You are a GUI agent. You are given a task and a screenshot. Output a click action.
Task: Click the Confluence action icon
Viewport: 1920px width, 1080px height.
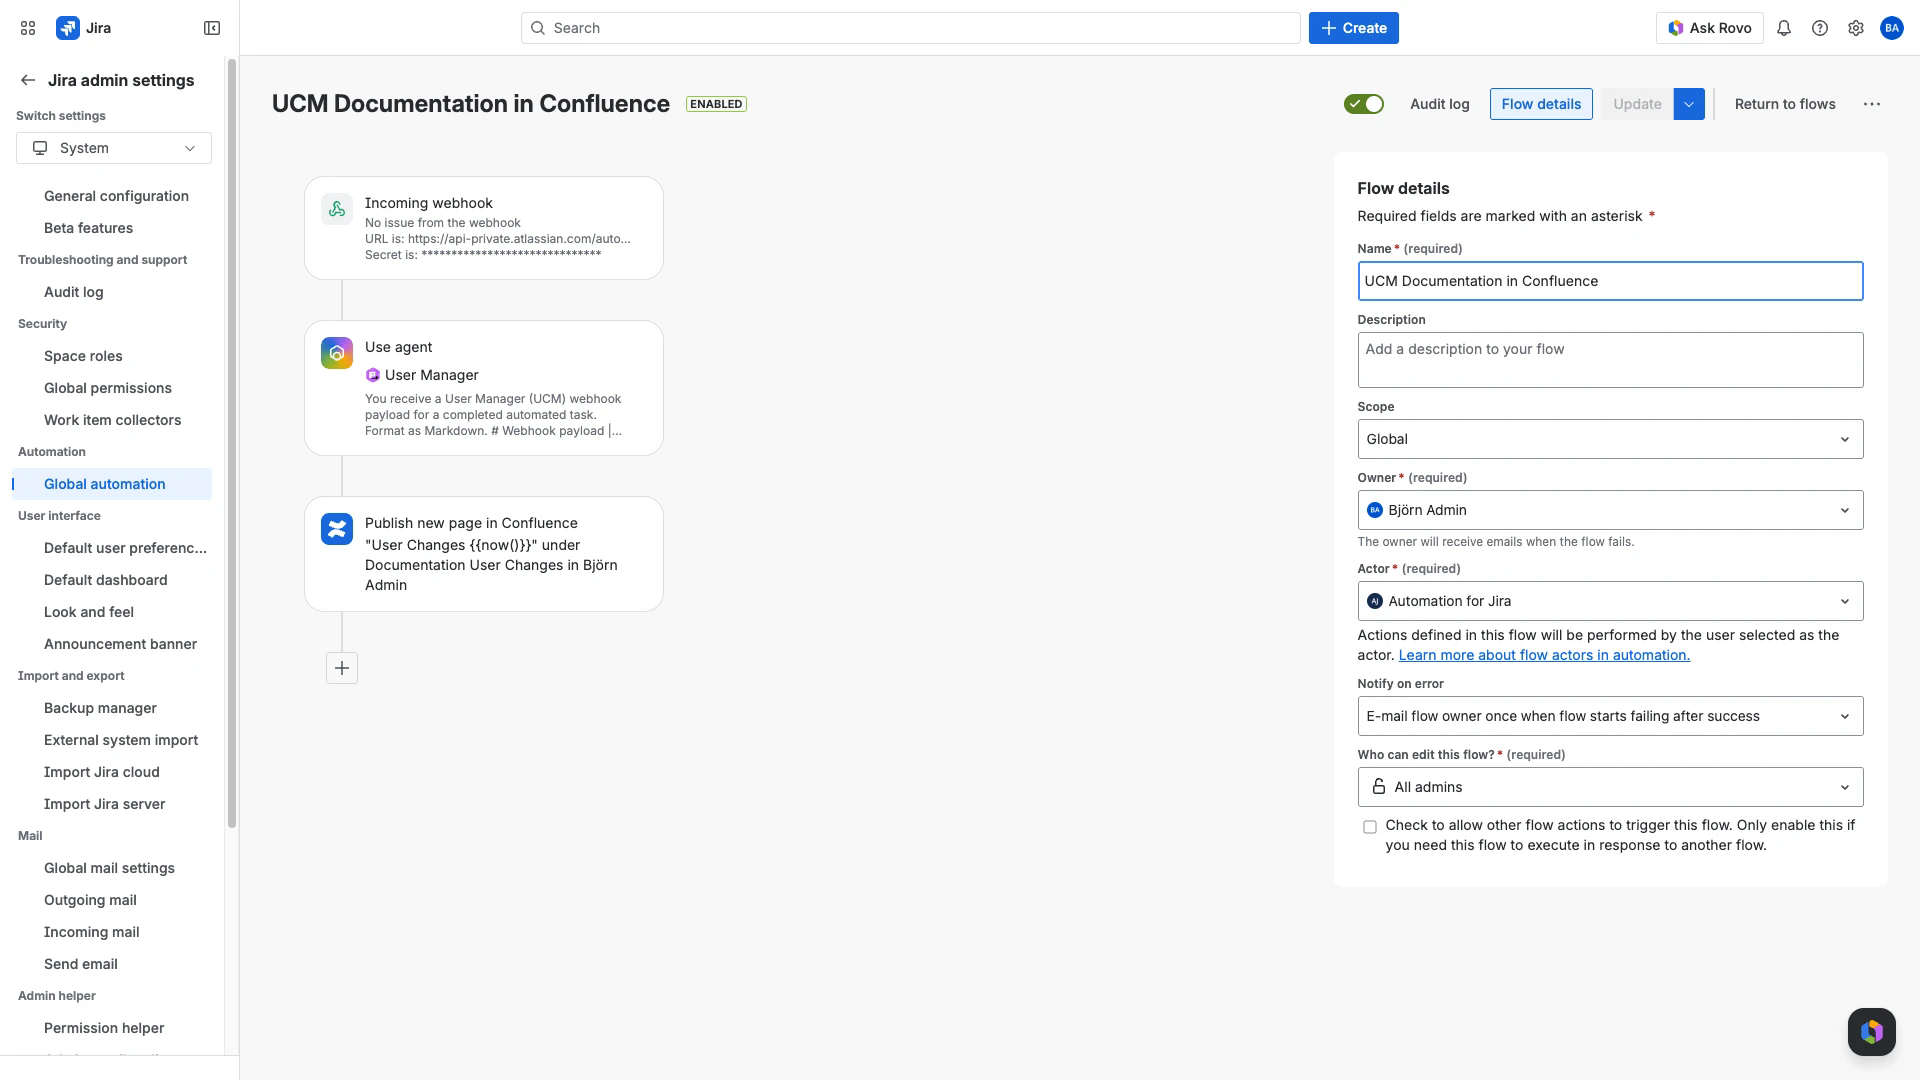(x=337, y=529)
